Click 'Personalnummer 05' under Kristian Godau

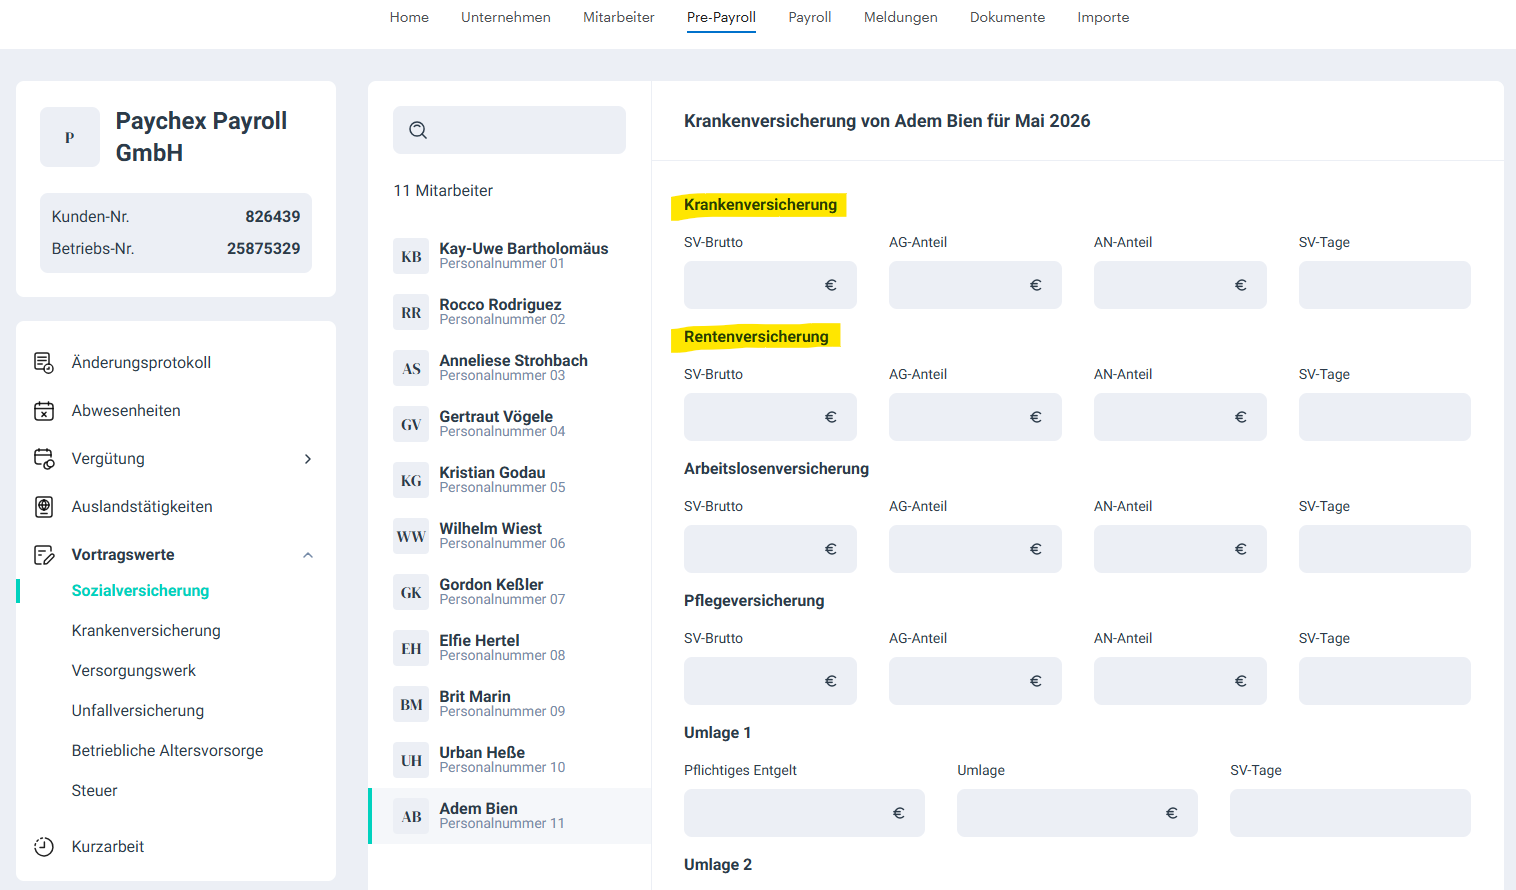tap(502, 487)
